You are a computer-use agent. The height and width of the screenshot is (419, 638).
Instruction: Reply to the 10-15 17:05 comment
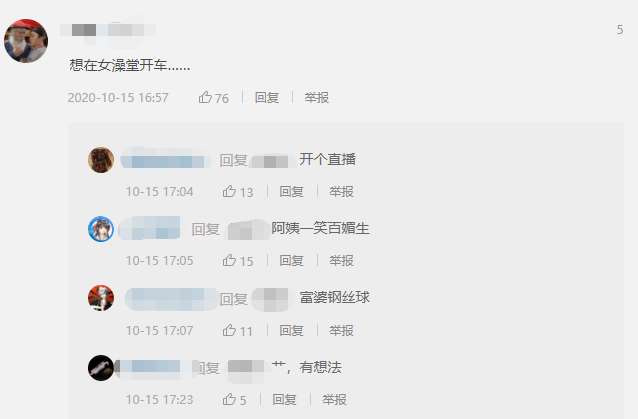pyautogui.click(x=291, y=261)
